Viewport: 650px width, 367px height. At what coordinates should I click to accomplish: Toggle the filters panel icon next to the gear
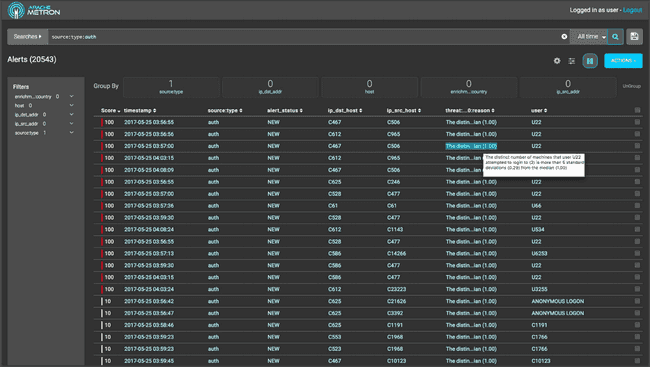(572, 61)
